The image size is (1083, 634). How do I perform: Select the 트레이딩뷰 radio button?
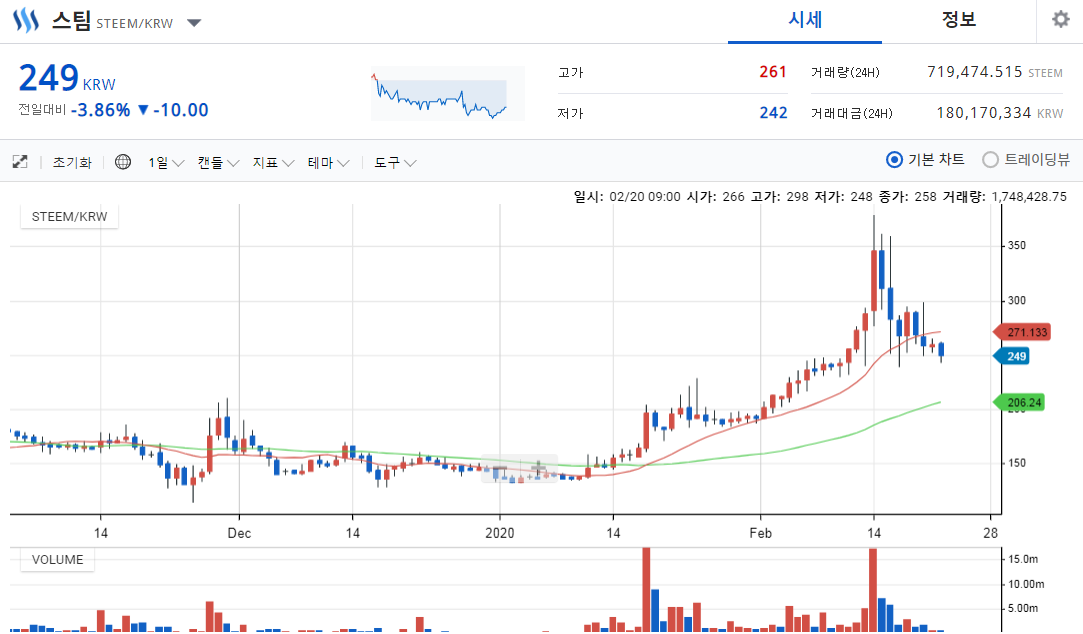click(990, 160)
